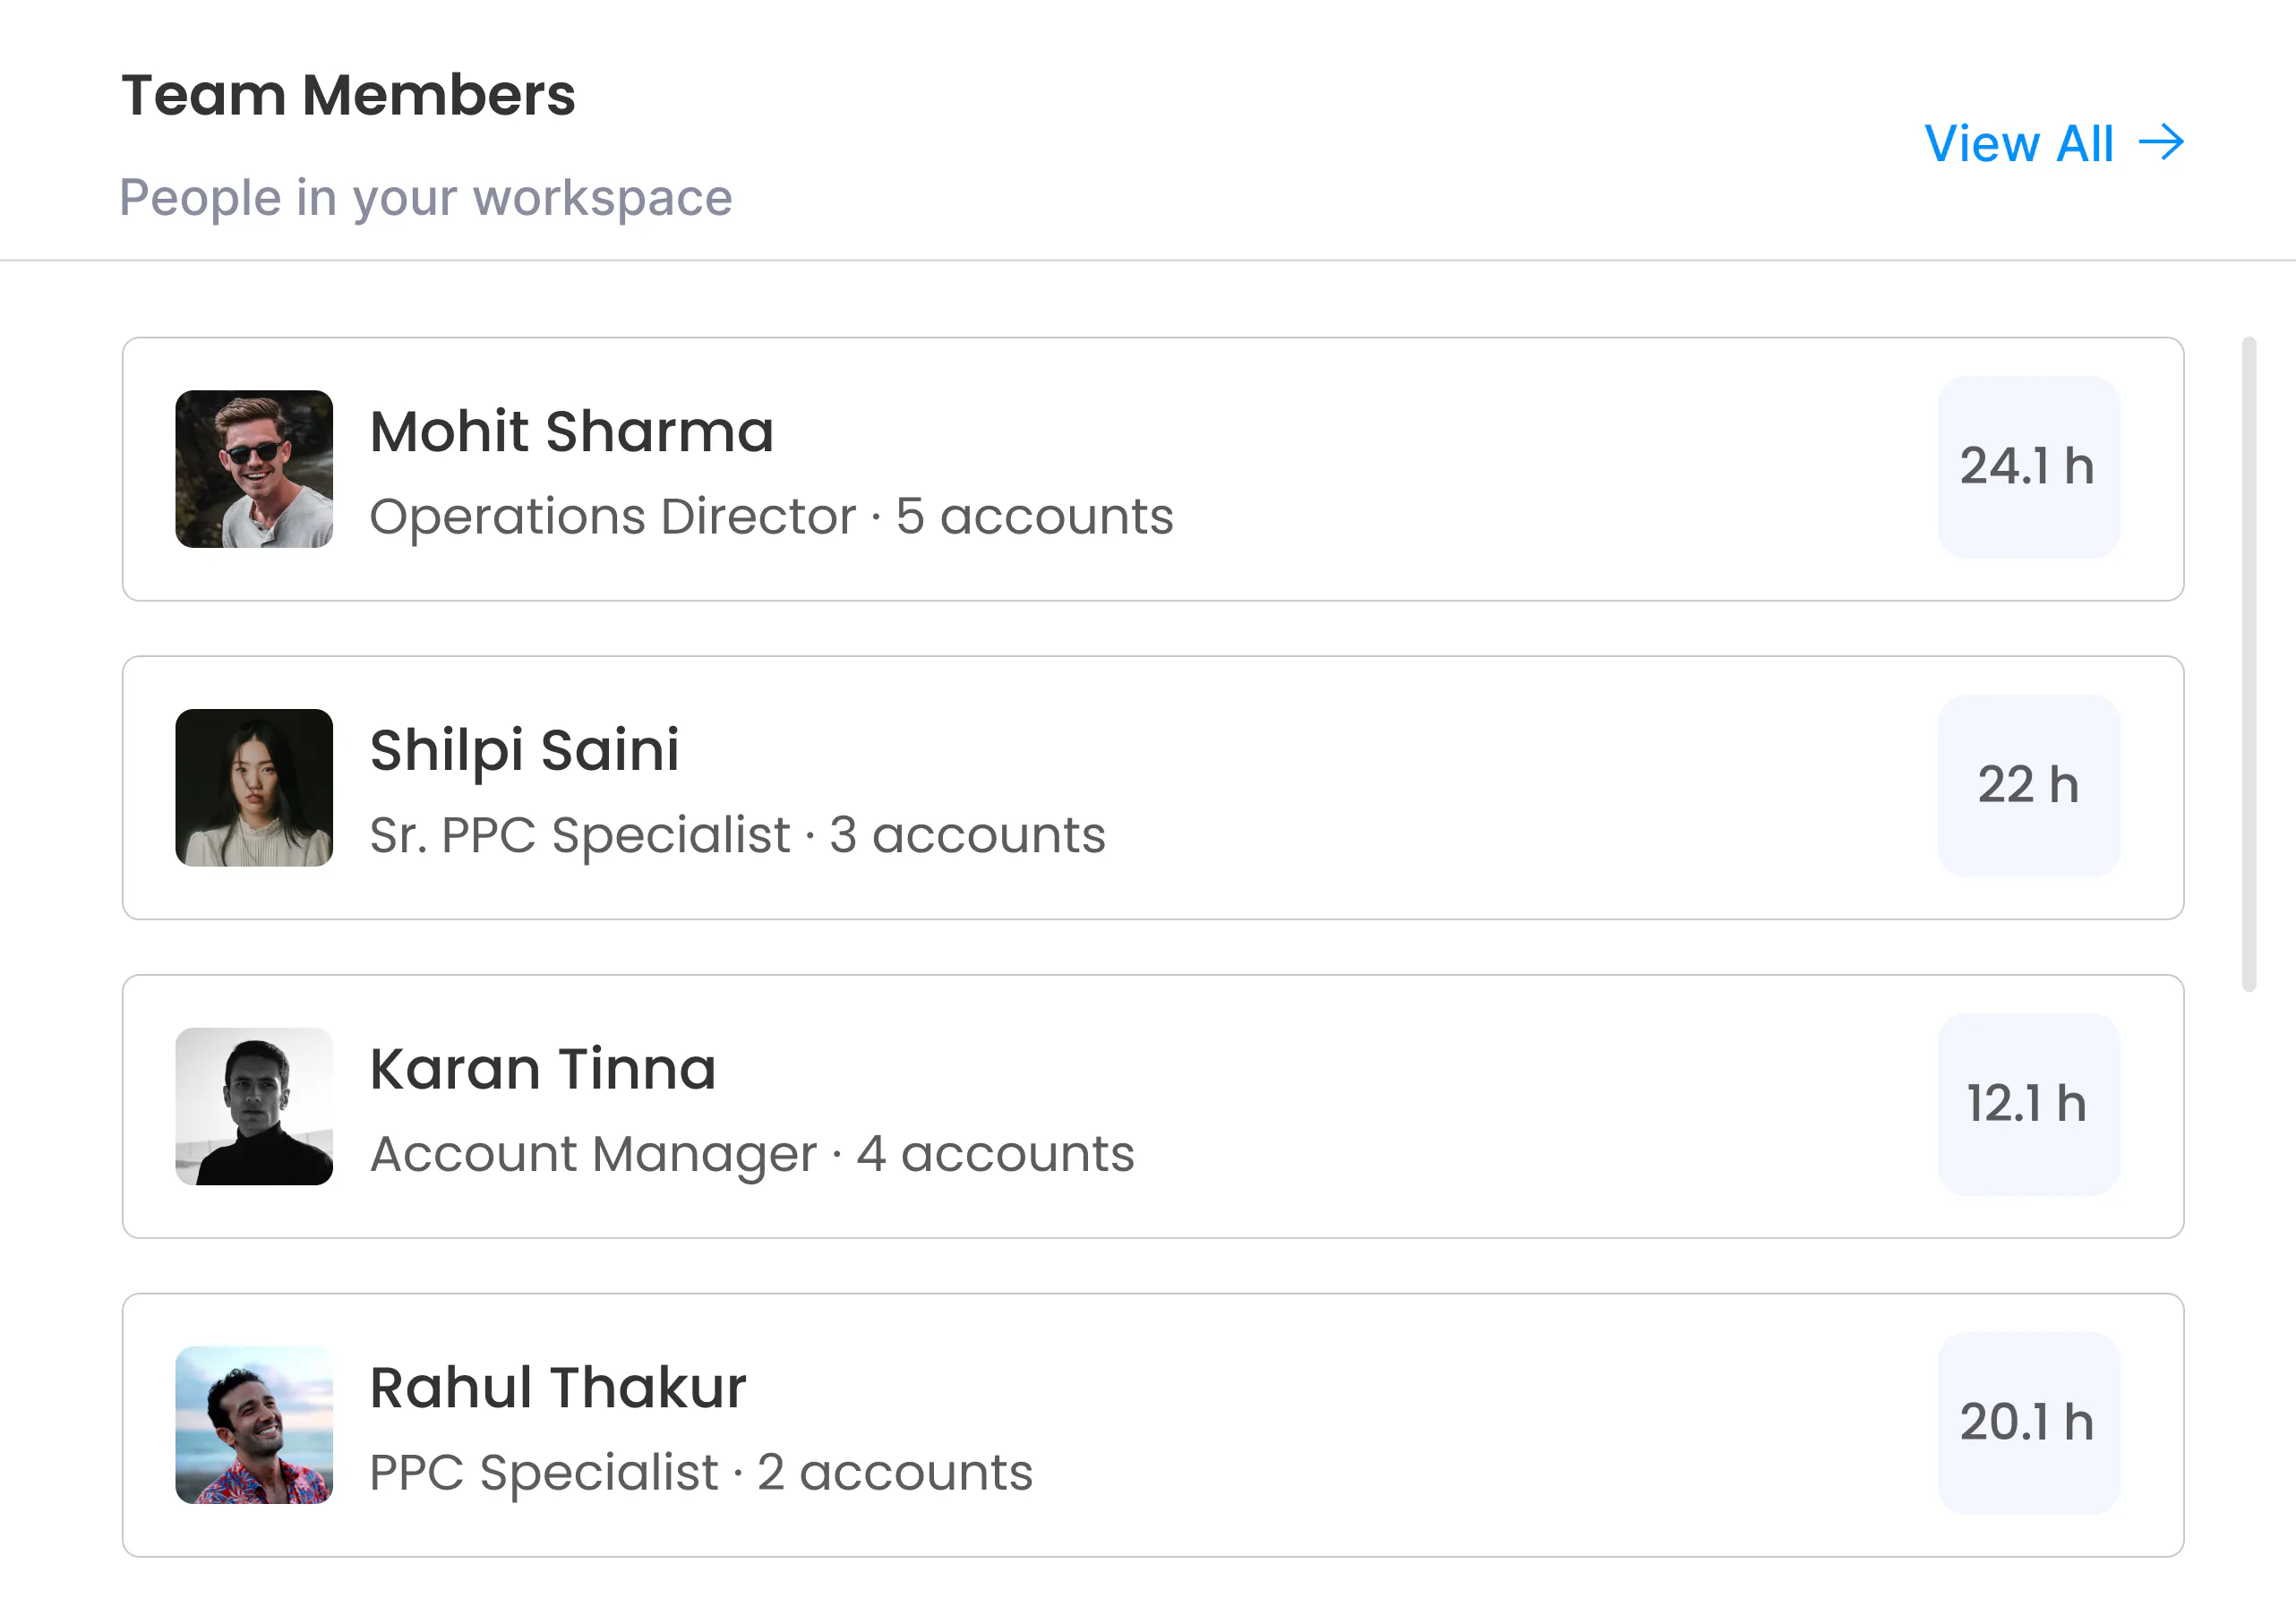The image size is (2296, 1615).
Task: Select the Mohit Sharma name
Action: (572, 432)
